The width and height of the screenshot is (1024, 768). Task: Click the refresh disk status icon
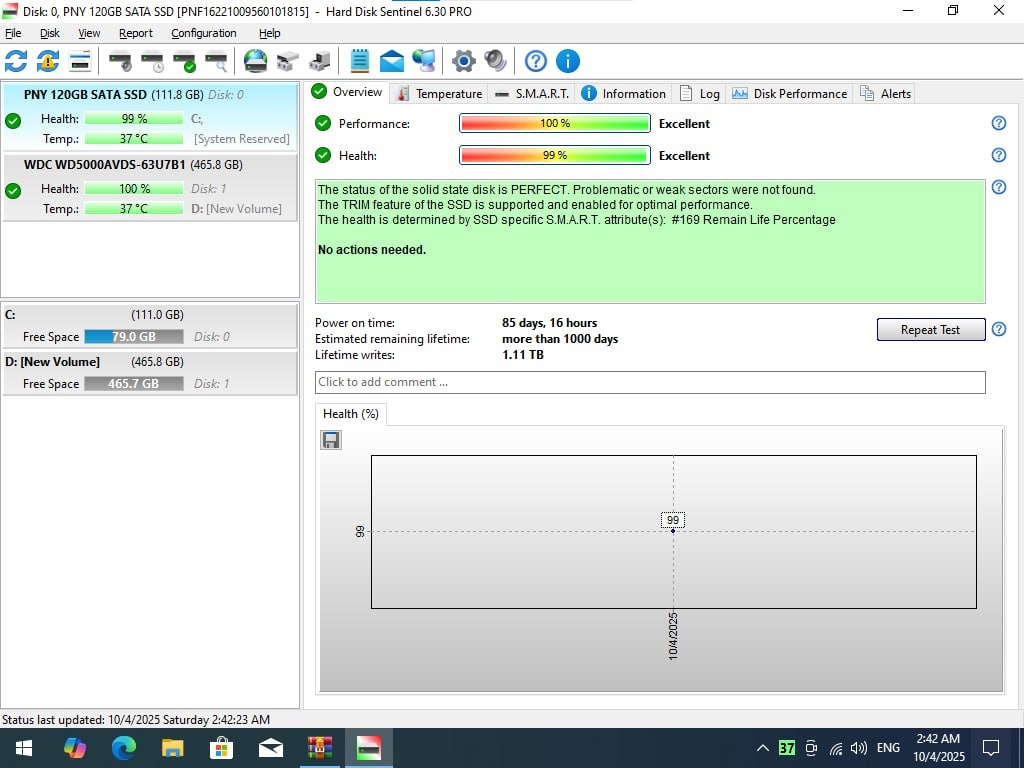(16, 61)
